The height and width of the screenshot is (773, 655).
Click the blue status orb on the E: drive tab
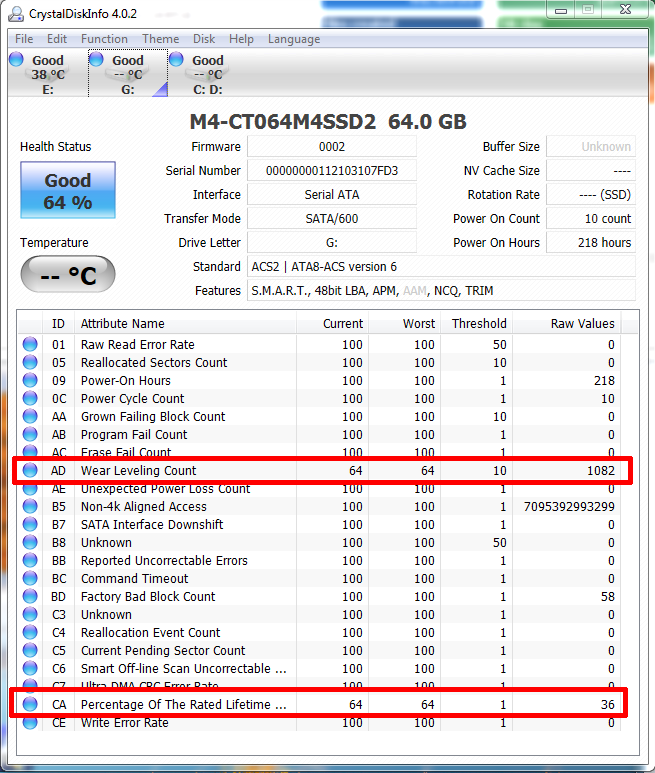[x=16, y=59]
